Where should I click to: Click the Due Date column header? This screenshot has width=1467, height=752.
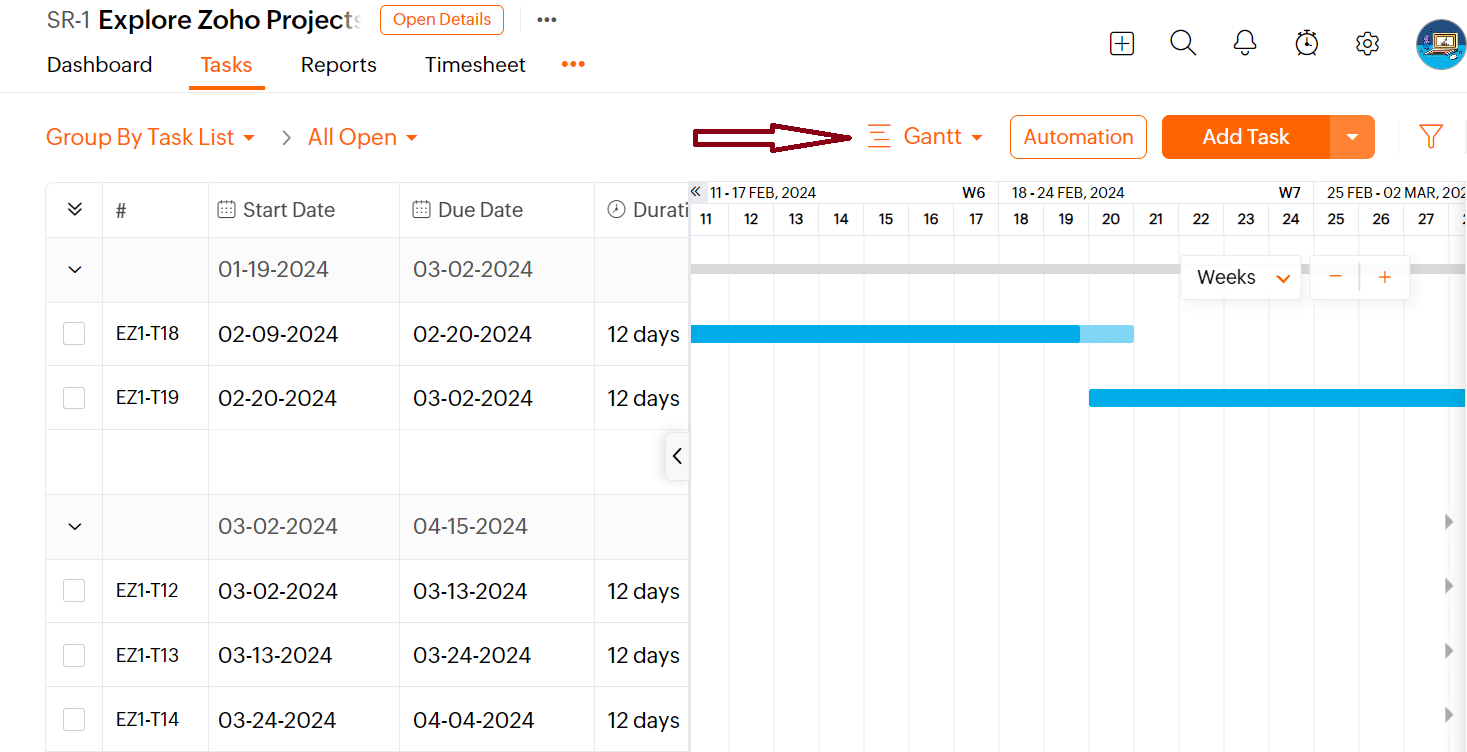point(497,210)
